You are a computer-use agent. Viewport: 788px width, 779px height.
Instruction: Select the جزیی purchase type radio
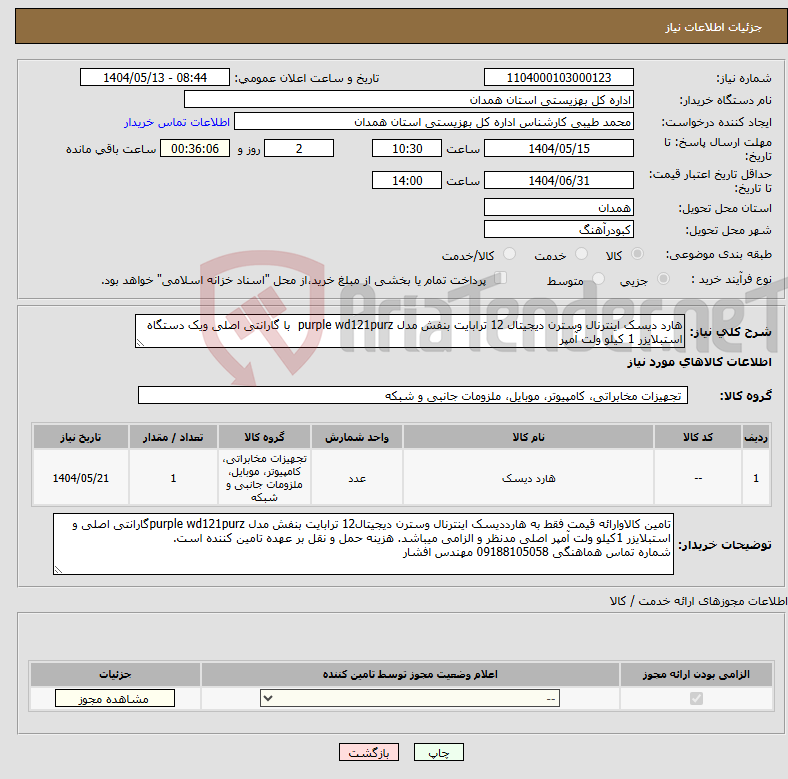[663, 278]
